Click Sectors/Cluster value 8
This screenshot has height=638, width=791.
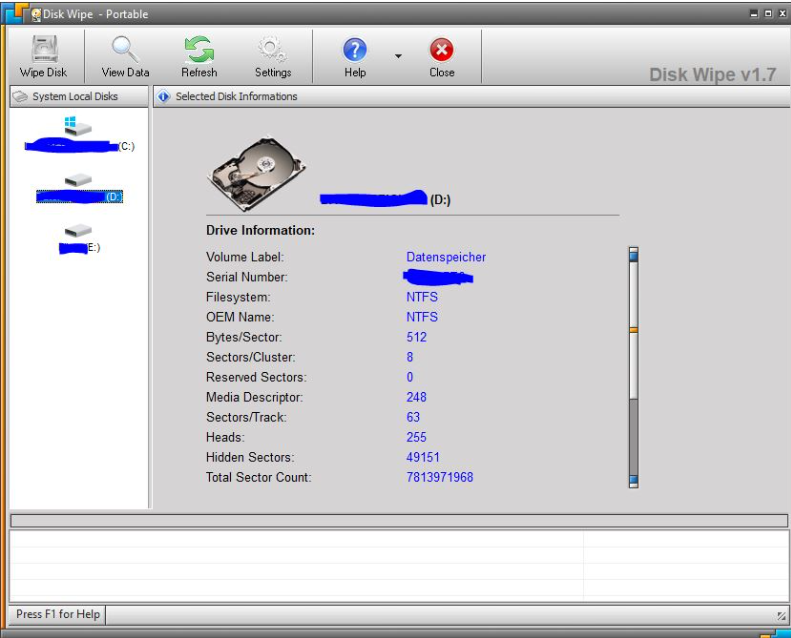coord(410,358)
